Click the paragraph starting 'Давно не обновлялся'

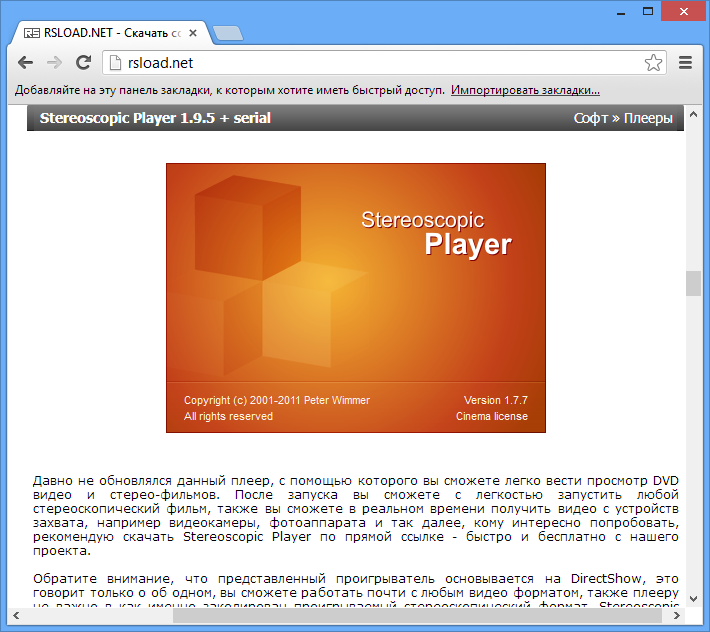click(356, 515)
